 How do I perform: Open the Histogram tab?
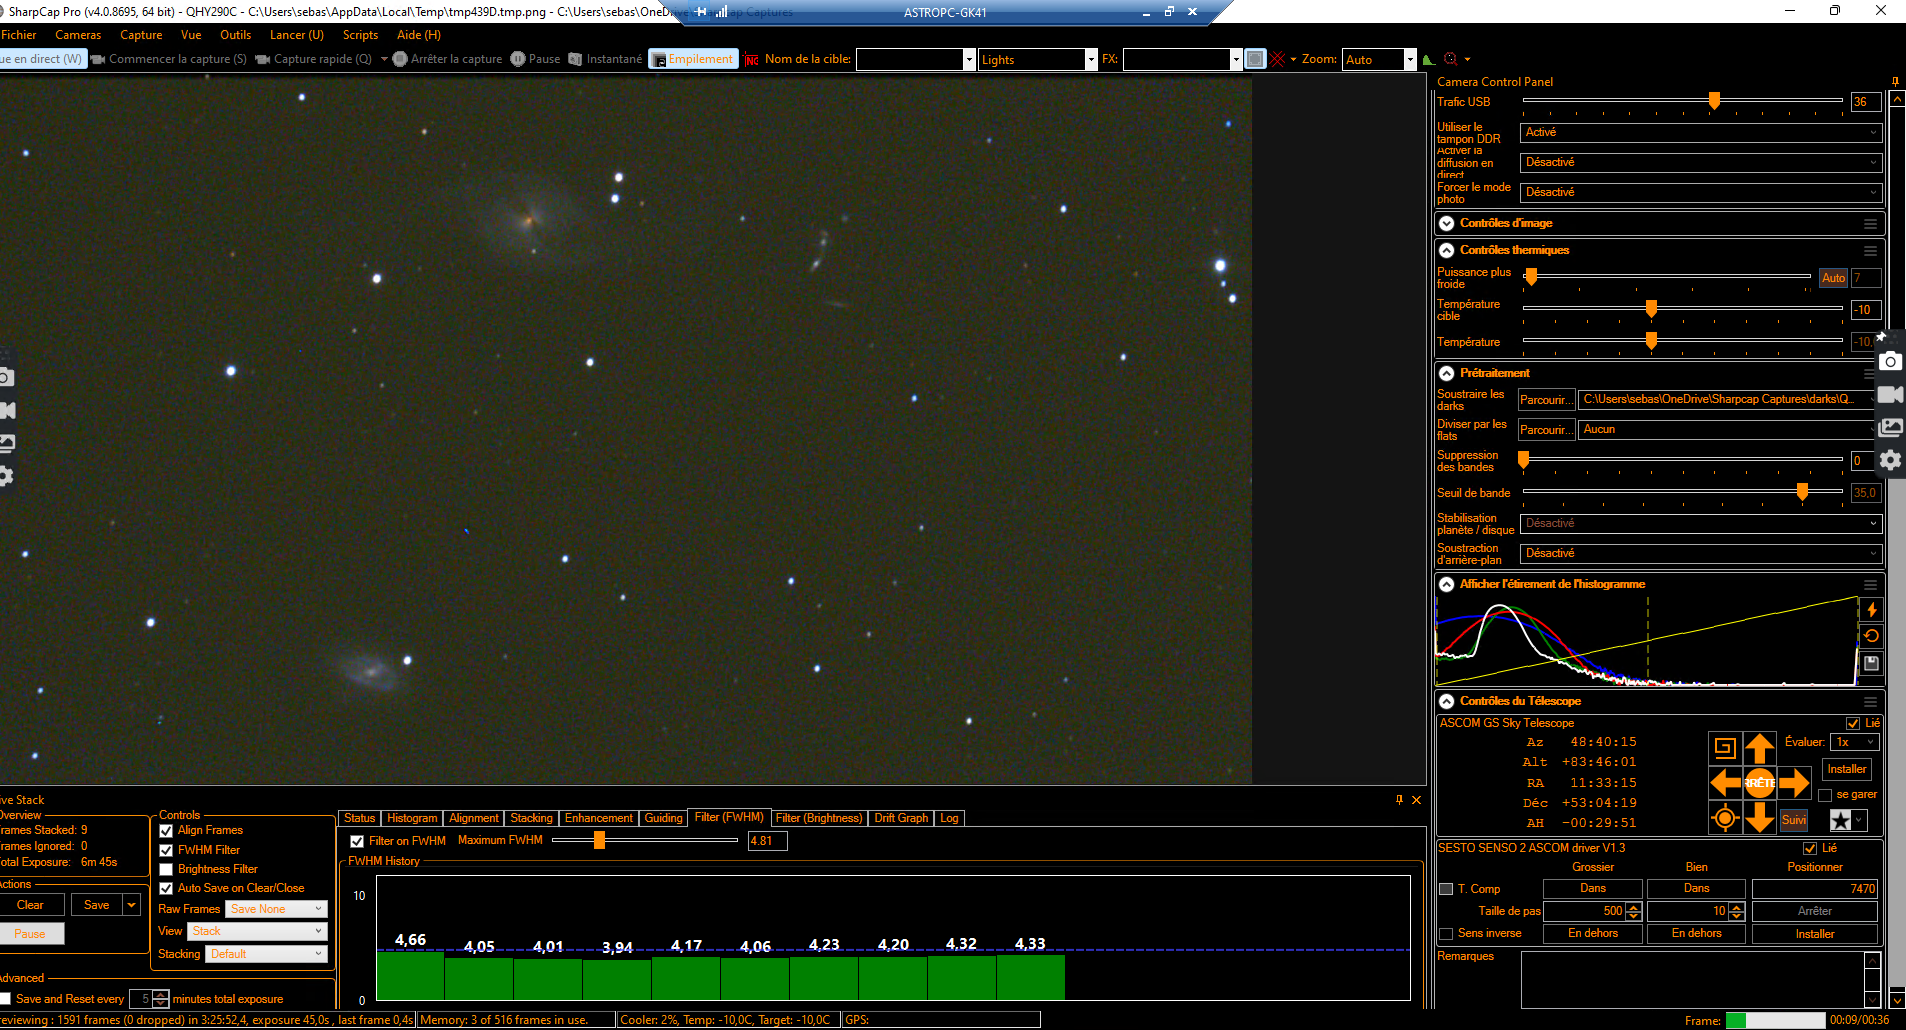click(412, 818)
